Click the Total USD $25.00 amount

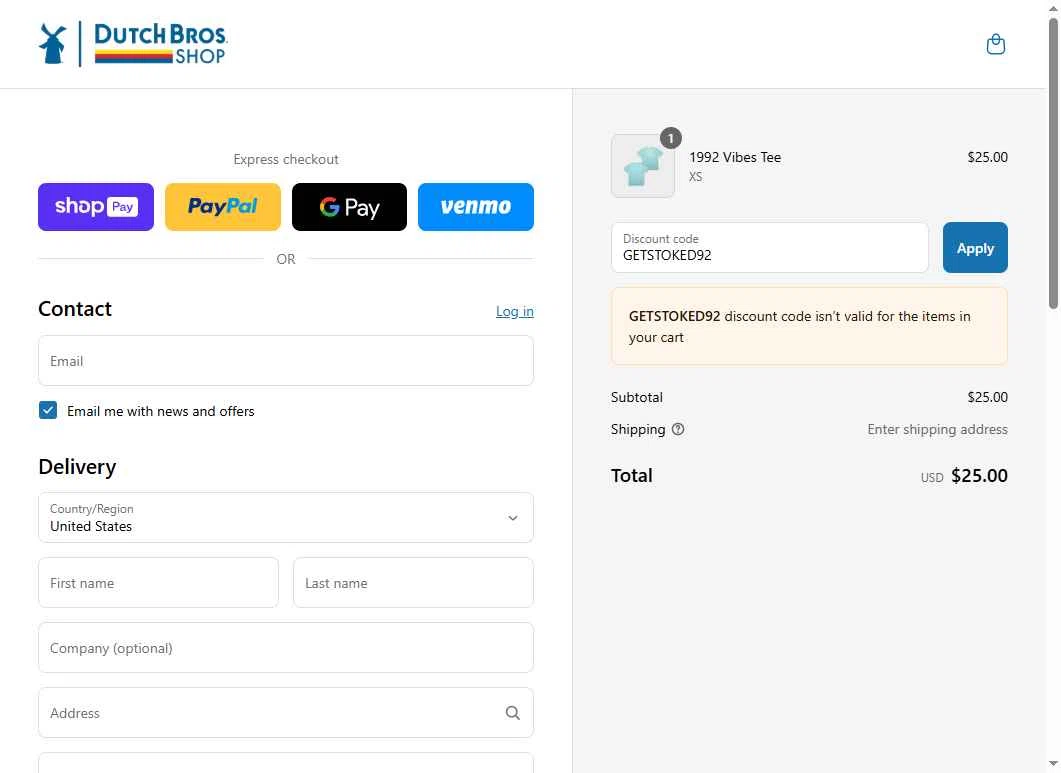(x=964, y=476)
